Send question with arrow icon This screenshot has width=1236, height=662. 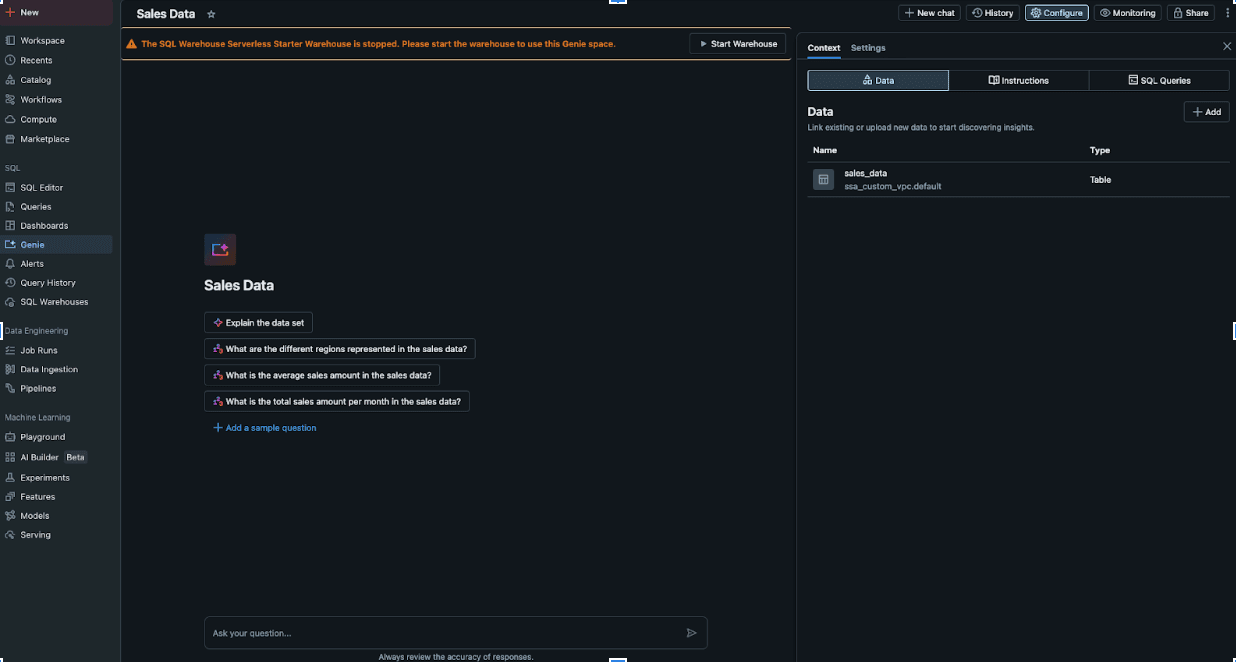click(691, 633)
